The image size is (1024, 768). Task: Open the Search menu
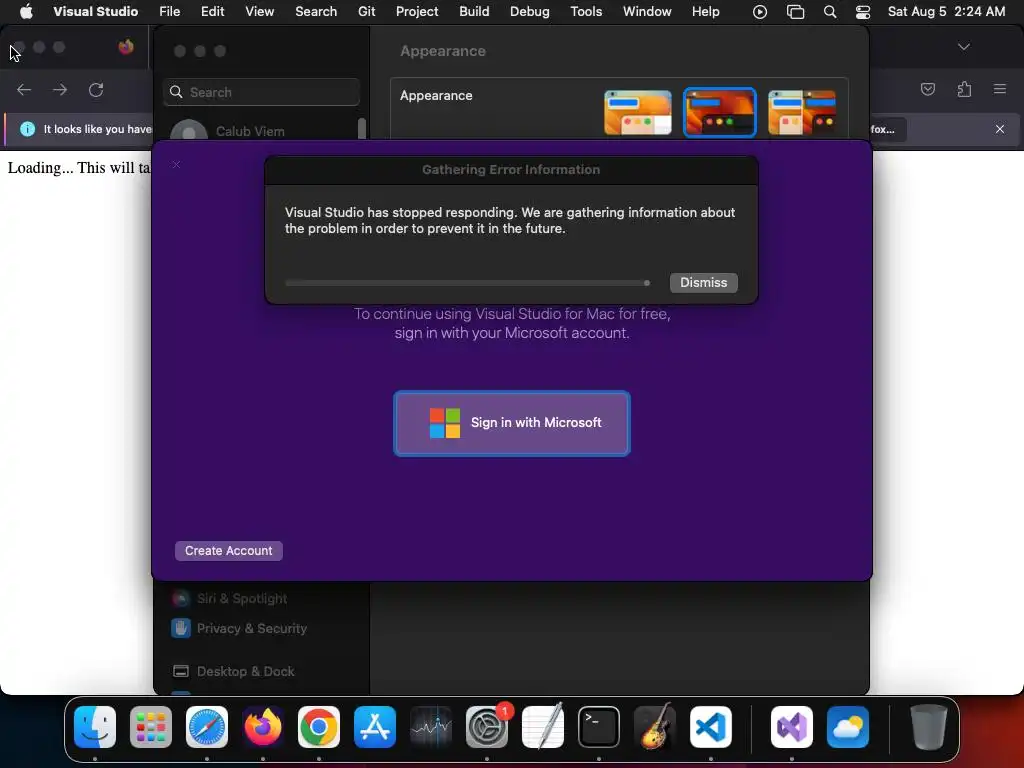[316, 12]
